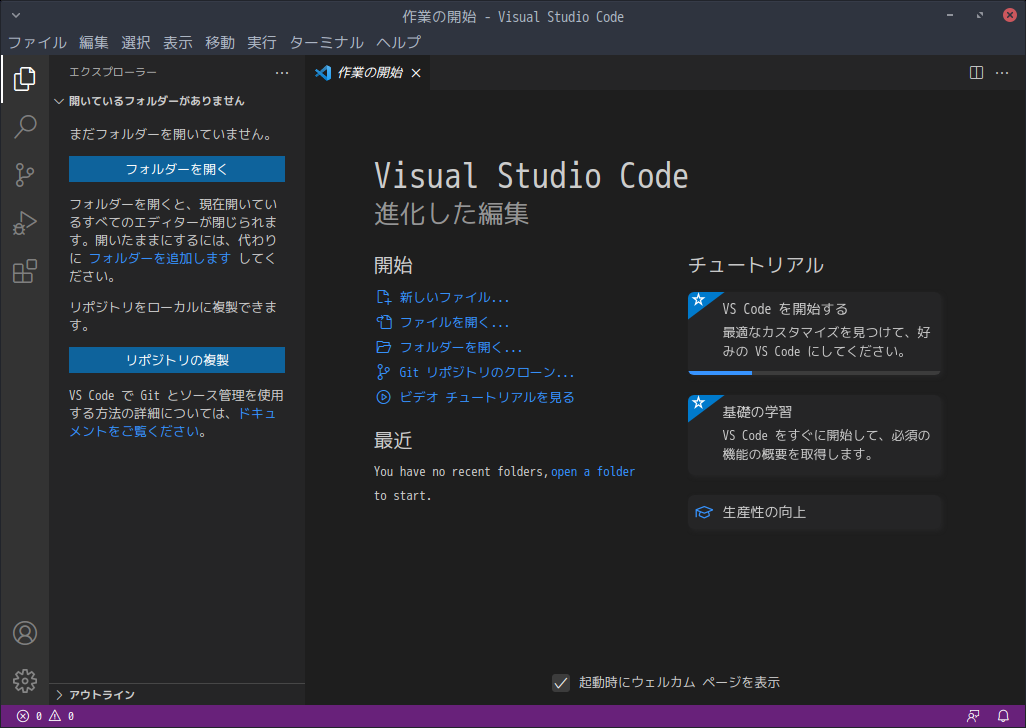Select the 作業の開始 editor tab

click(x=369, y=73)
